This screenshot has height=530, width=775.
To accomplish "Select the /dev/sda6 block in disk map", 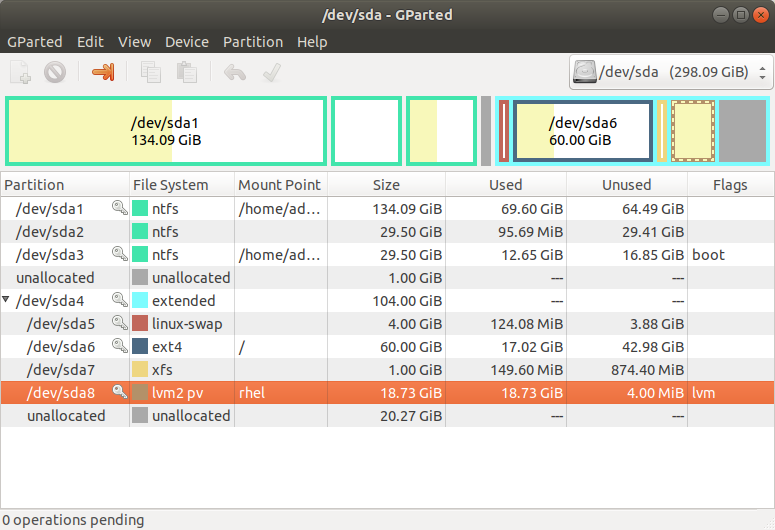I will pos(582,131).
